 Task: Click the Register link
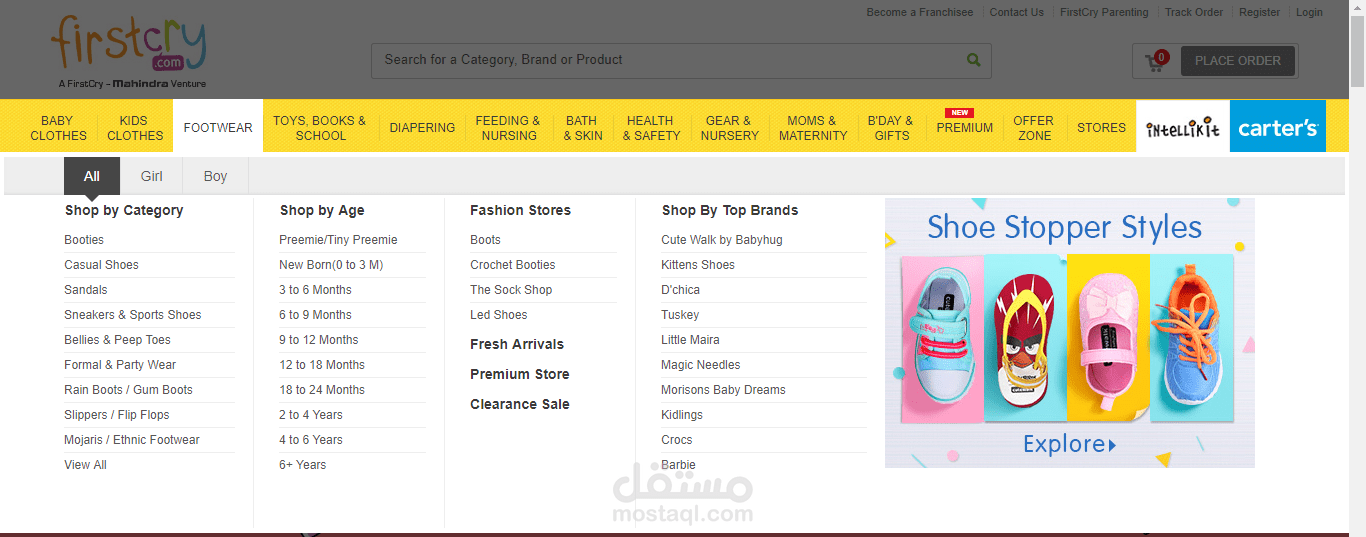pos(1259,12)
